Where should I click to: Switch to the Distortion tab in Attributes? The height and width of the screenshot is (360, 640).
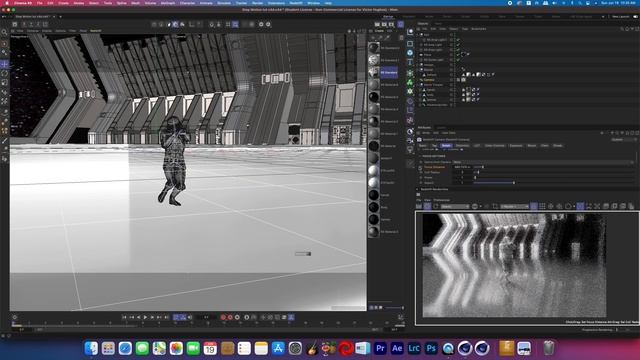point(462,146)
